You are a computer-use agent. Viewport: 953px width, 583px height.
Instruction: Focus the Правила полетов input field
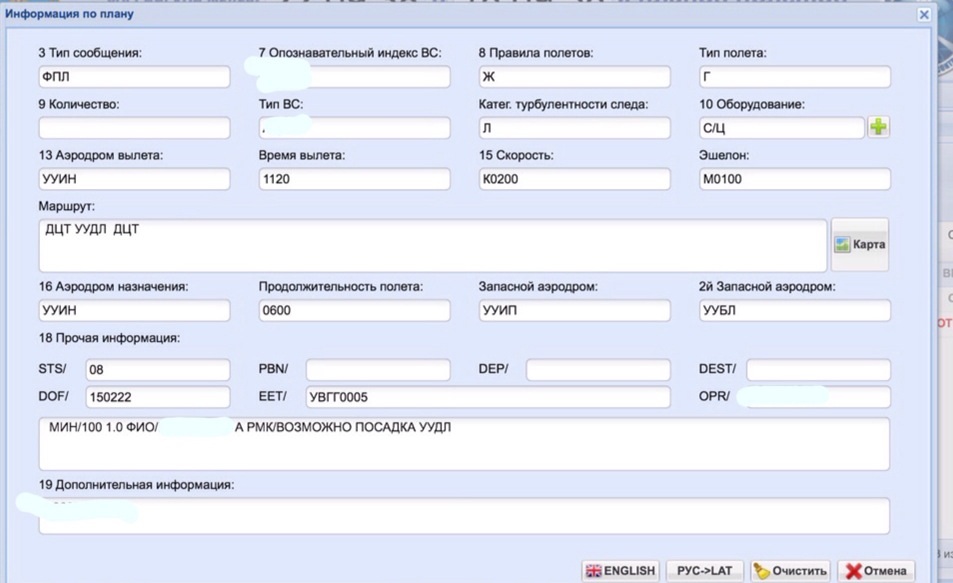[x=574, y=77]
